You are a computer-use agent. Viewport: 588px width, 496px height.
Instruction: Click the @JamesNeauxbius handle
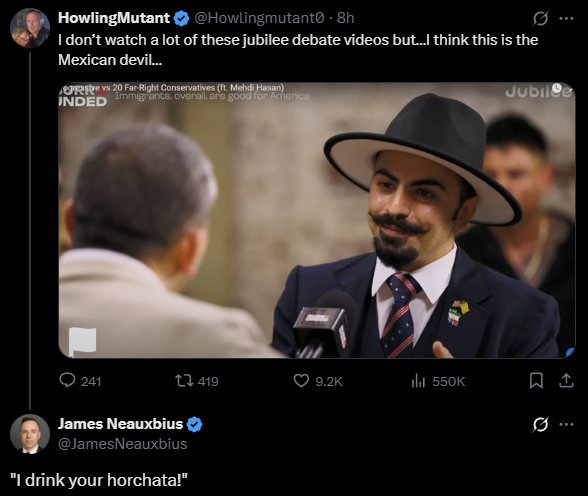123,444
